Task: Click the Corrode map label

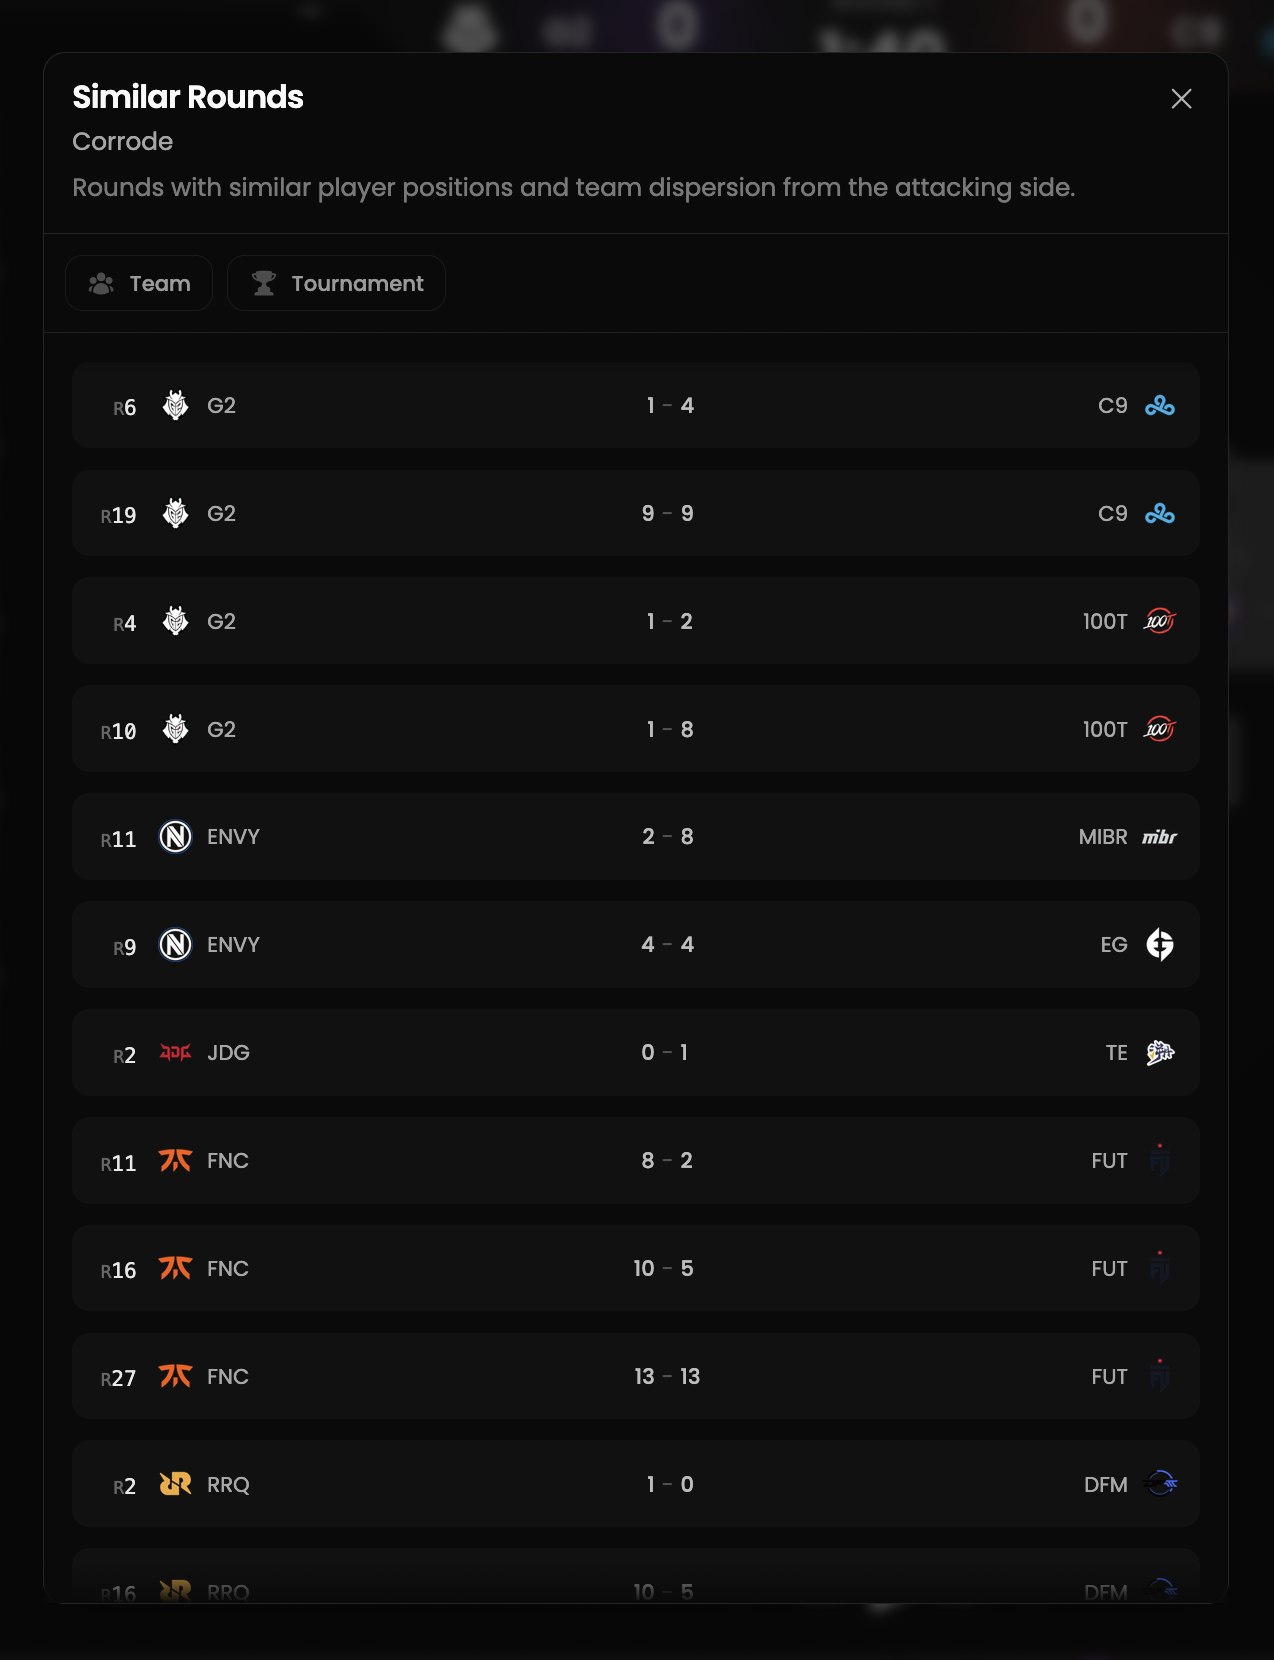Action: coord(122,141)
